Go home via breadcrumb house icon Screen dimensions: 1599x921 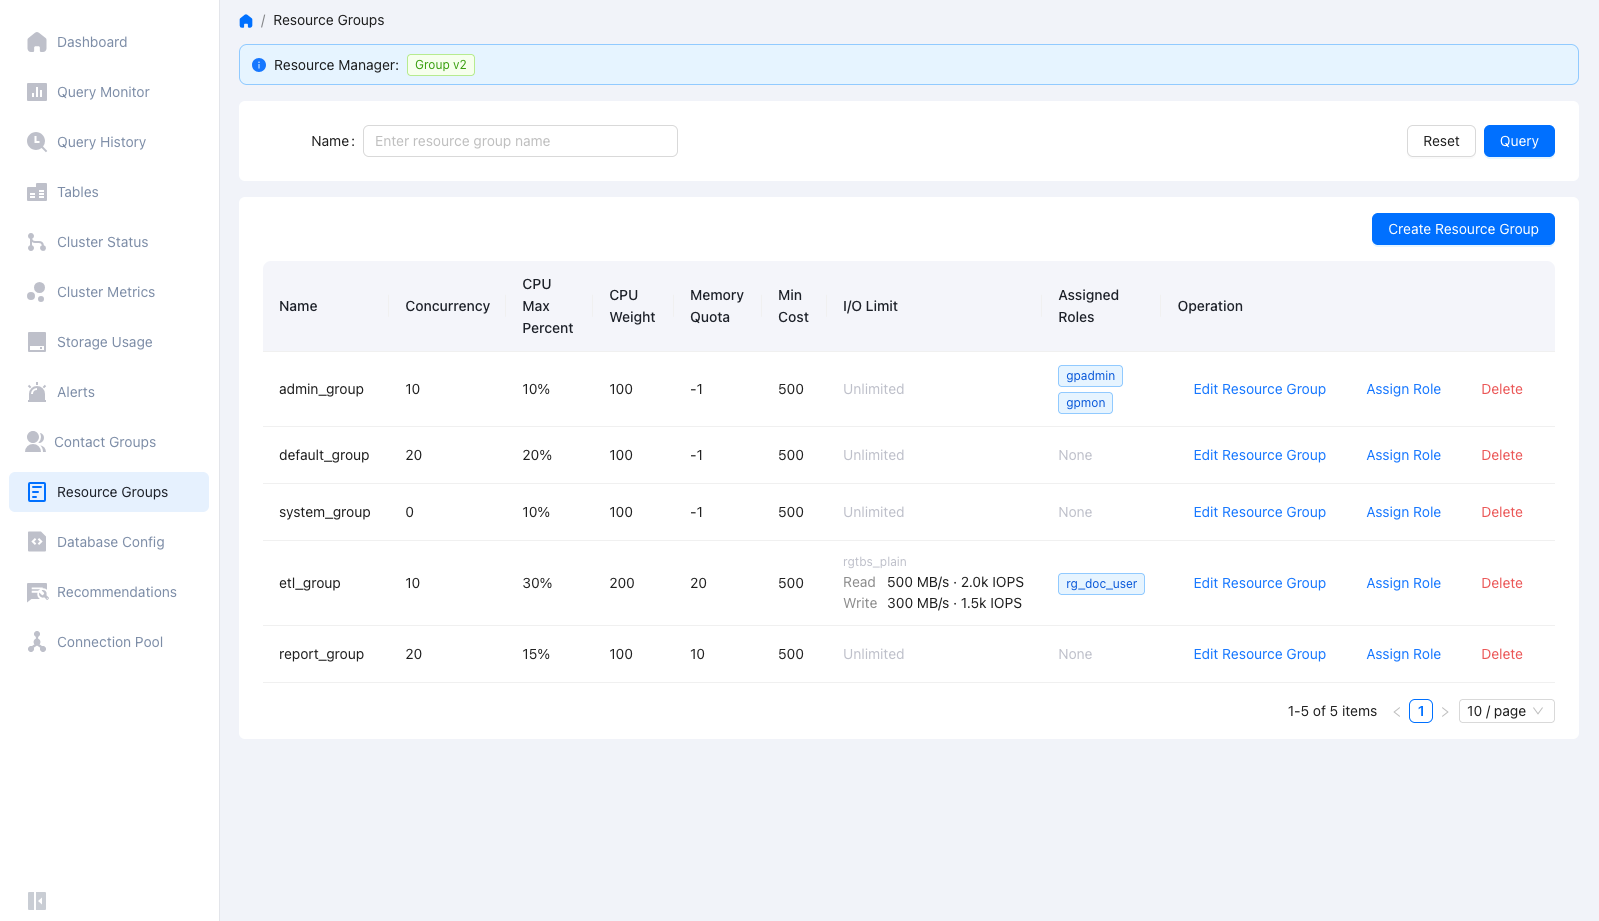246,21
